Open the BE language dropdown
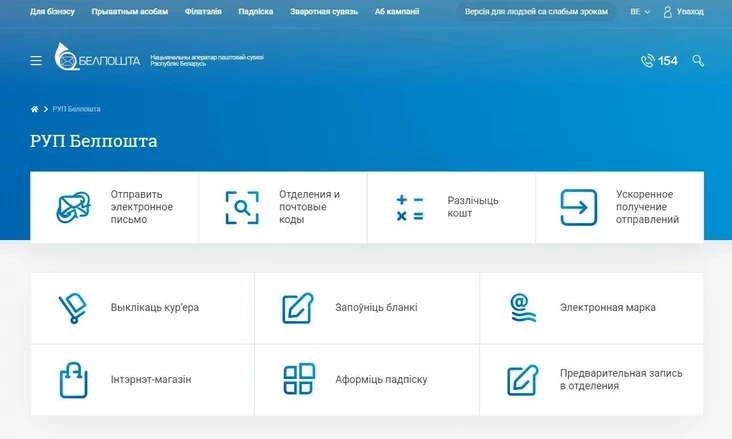This screenshot has height=439, width=732. click(640, 12)
